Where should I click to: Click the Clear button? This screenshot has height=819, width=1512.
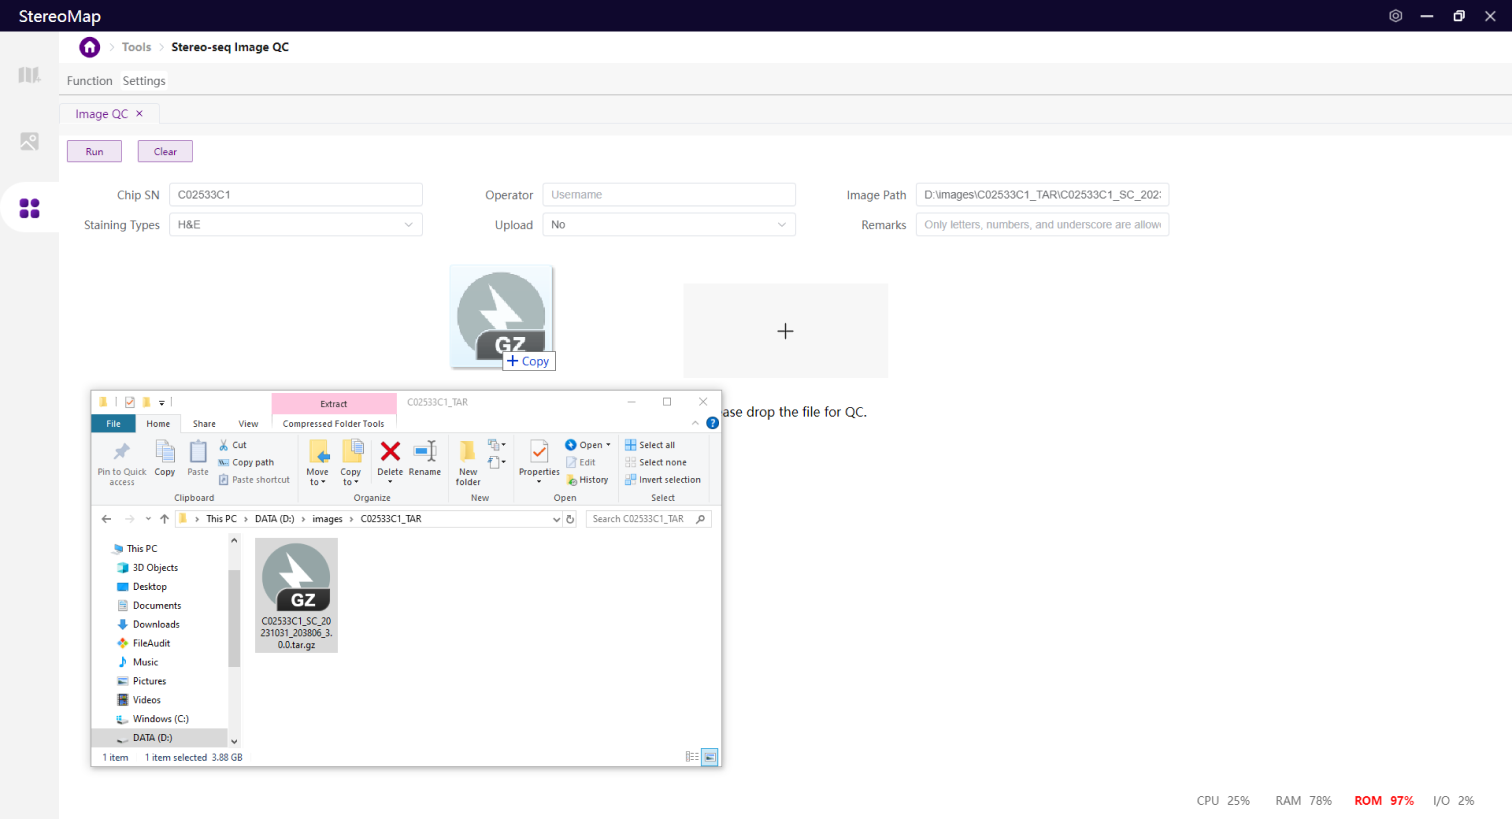[x=165, y=152]
